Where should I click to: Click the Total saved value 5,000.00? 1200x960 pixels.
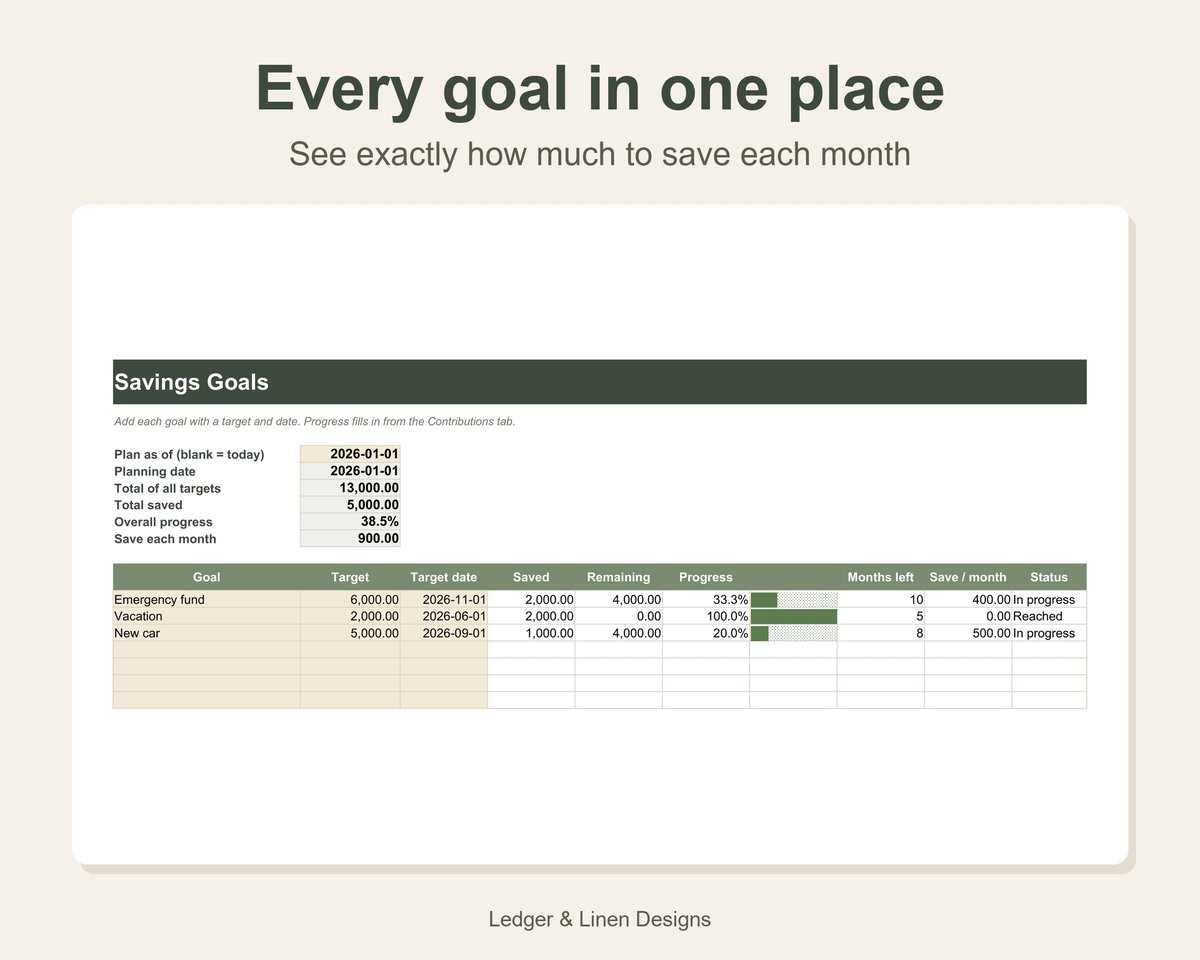click(x=350, y=505)
